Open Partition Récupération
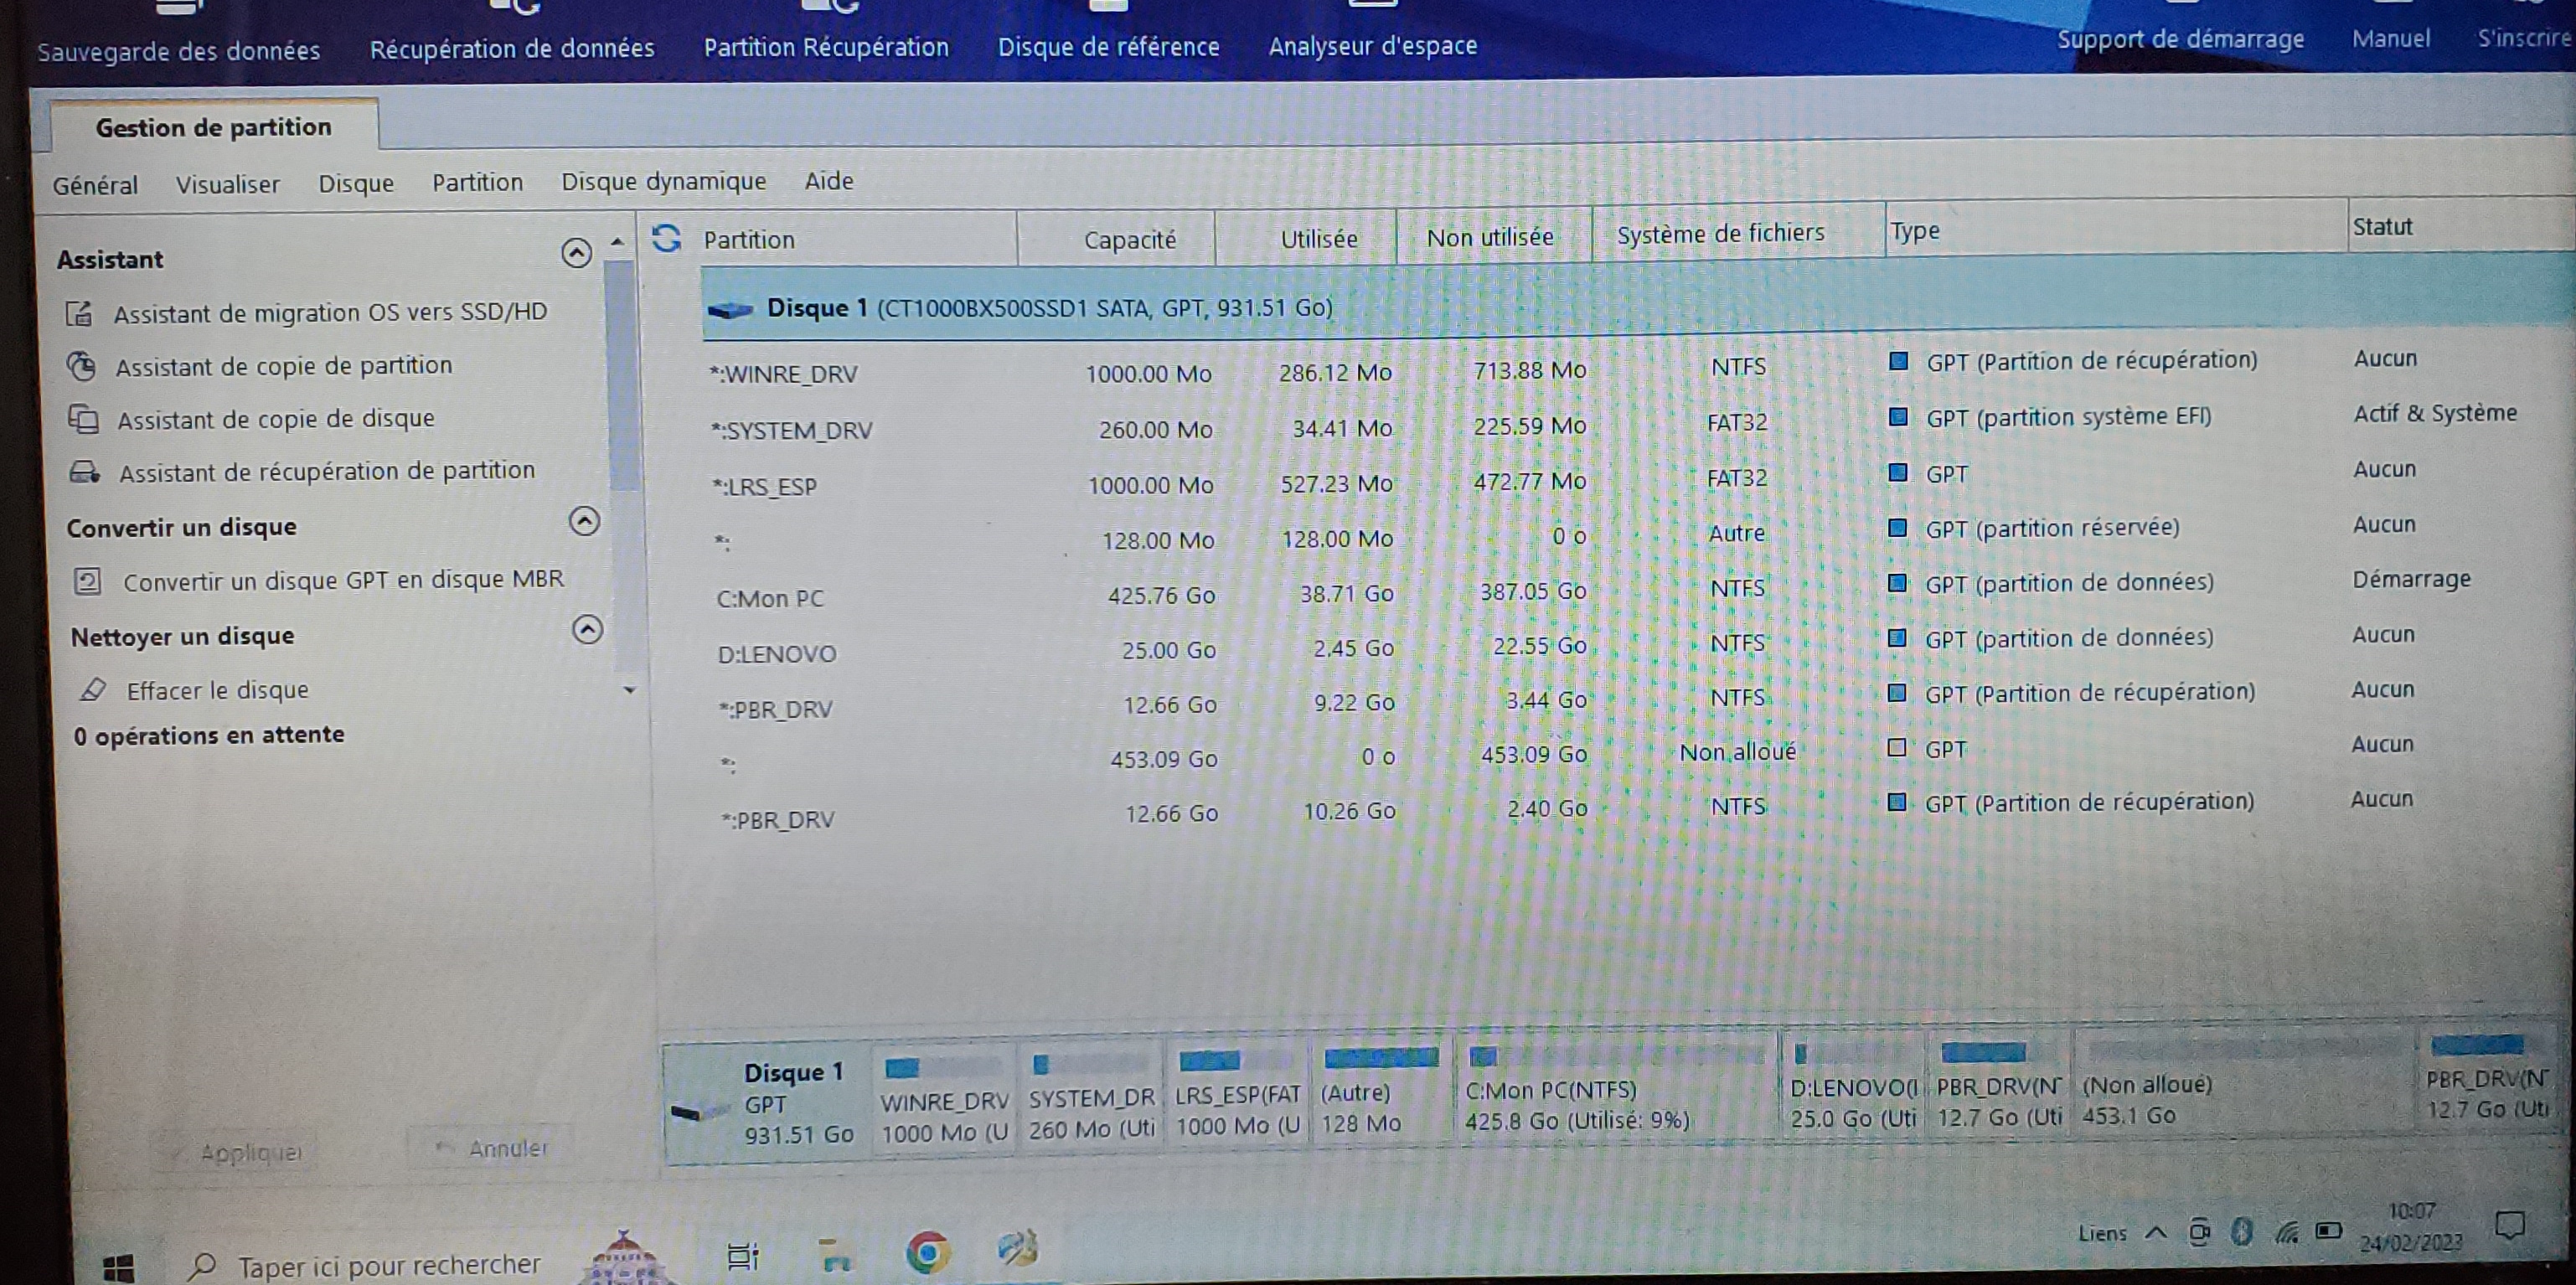The width and height of the screenshot is (2576, 1285). tap(826, 47)
